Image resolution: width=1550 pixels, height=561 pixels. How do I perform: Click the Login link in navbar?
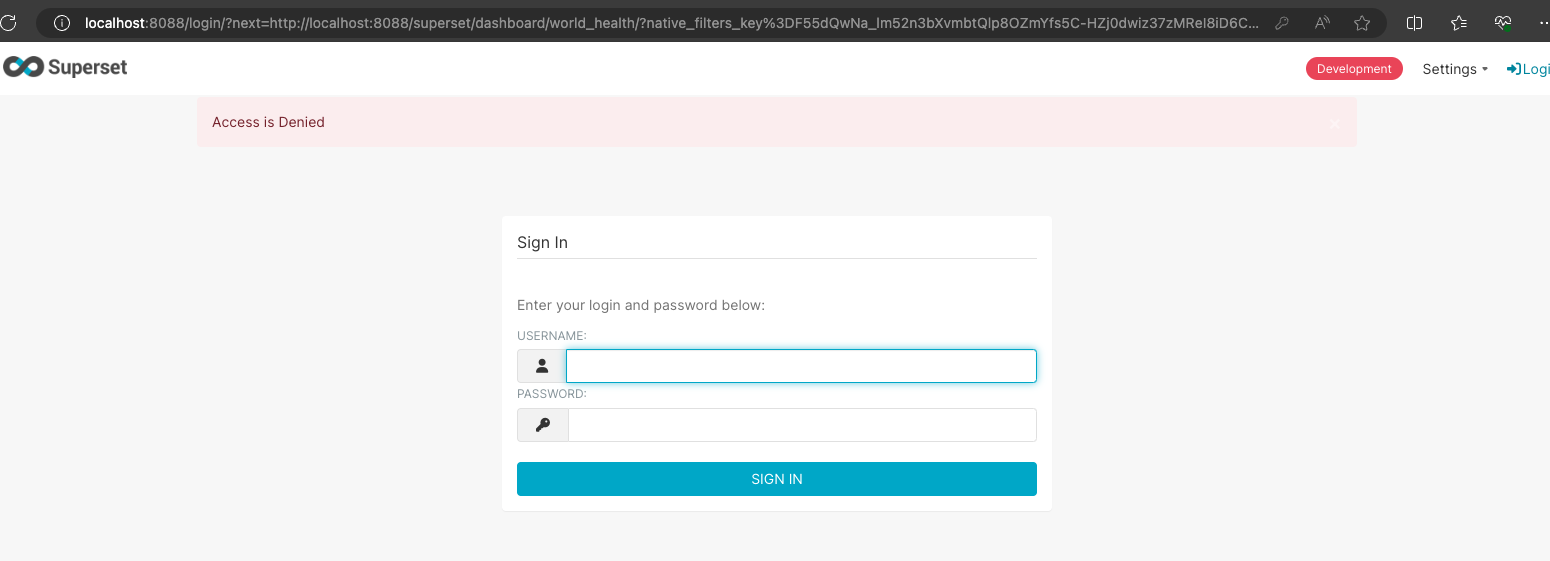(x=1530, y=69)
